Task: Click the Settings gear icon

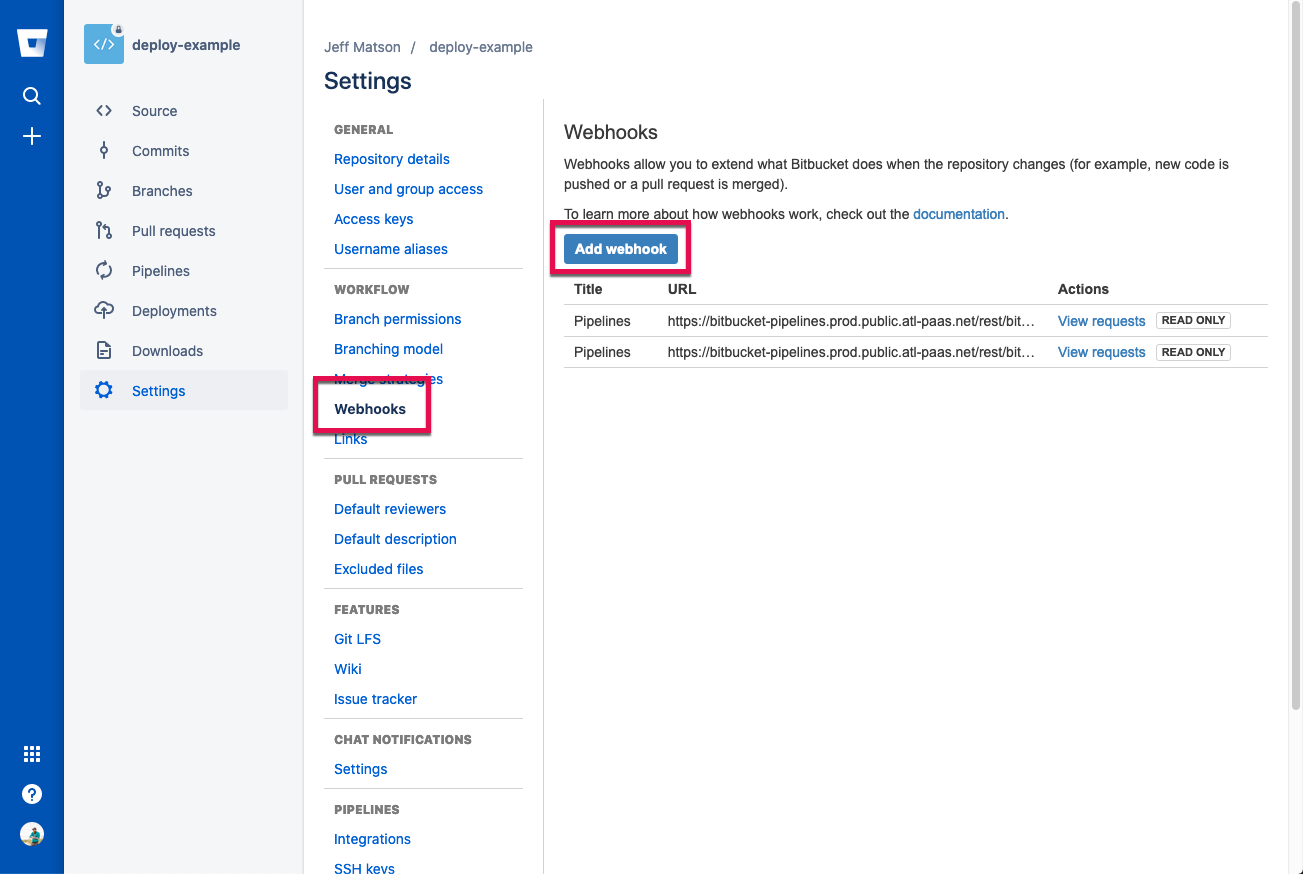Action: tap(104, 391)
